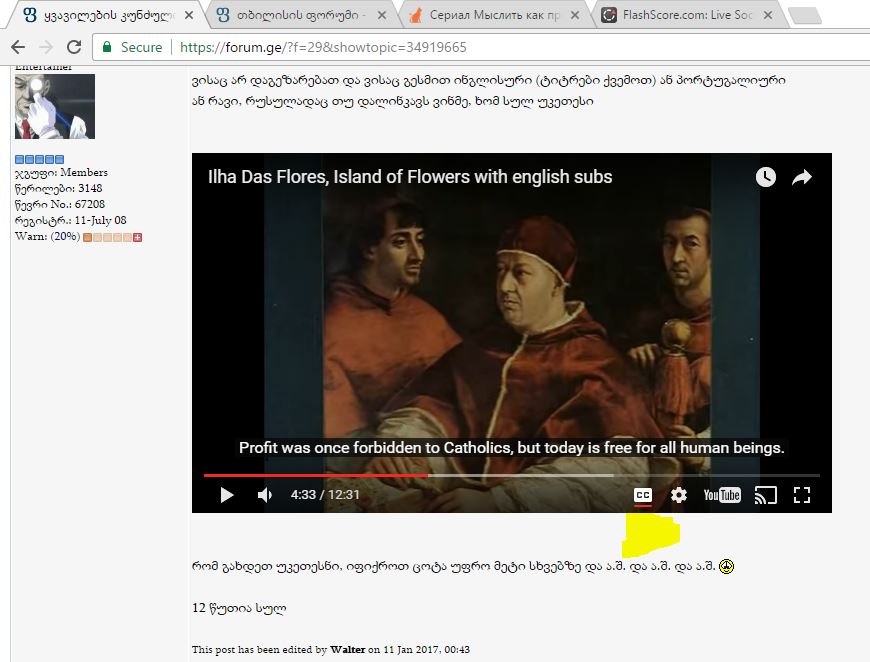Click the red plus warn-level icon
The height and width of the screenshot is (662, 870).
pyautogui.click(x=138, y=237)
